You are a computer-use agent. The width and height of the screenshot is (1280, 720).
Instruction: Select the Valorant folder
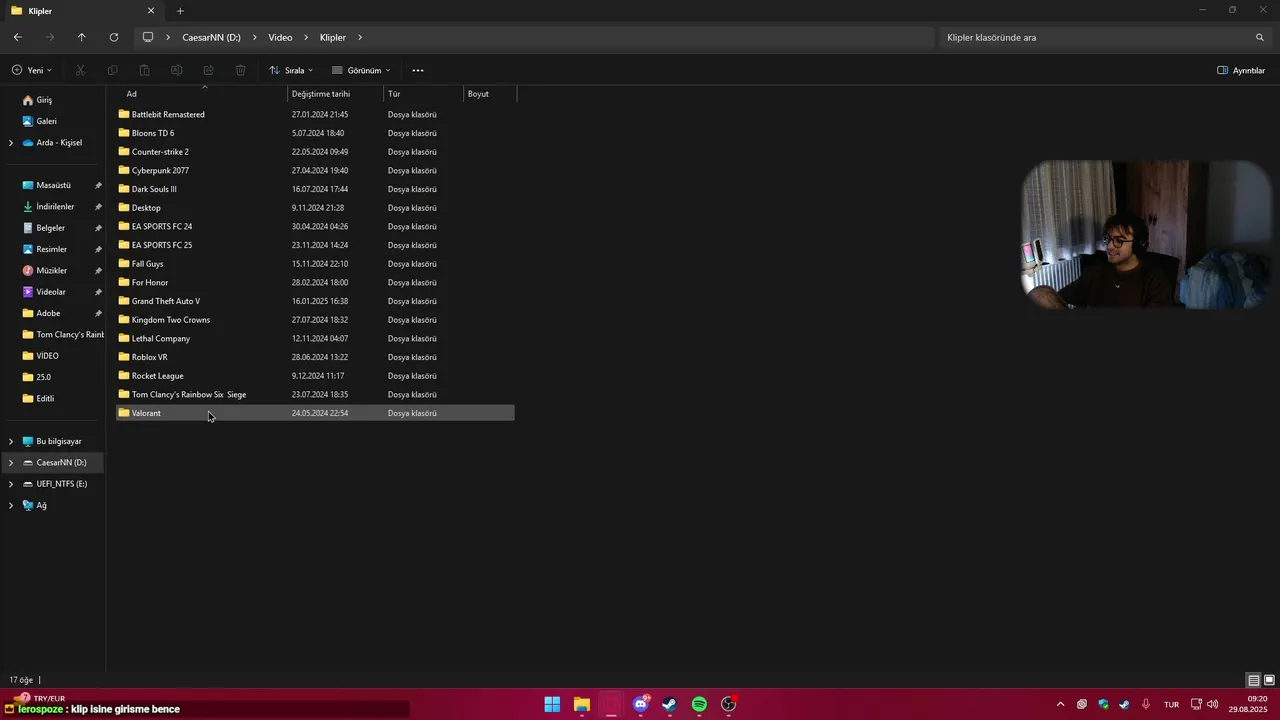316,413
